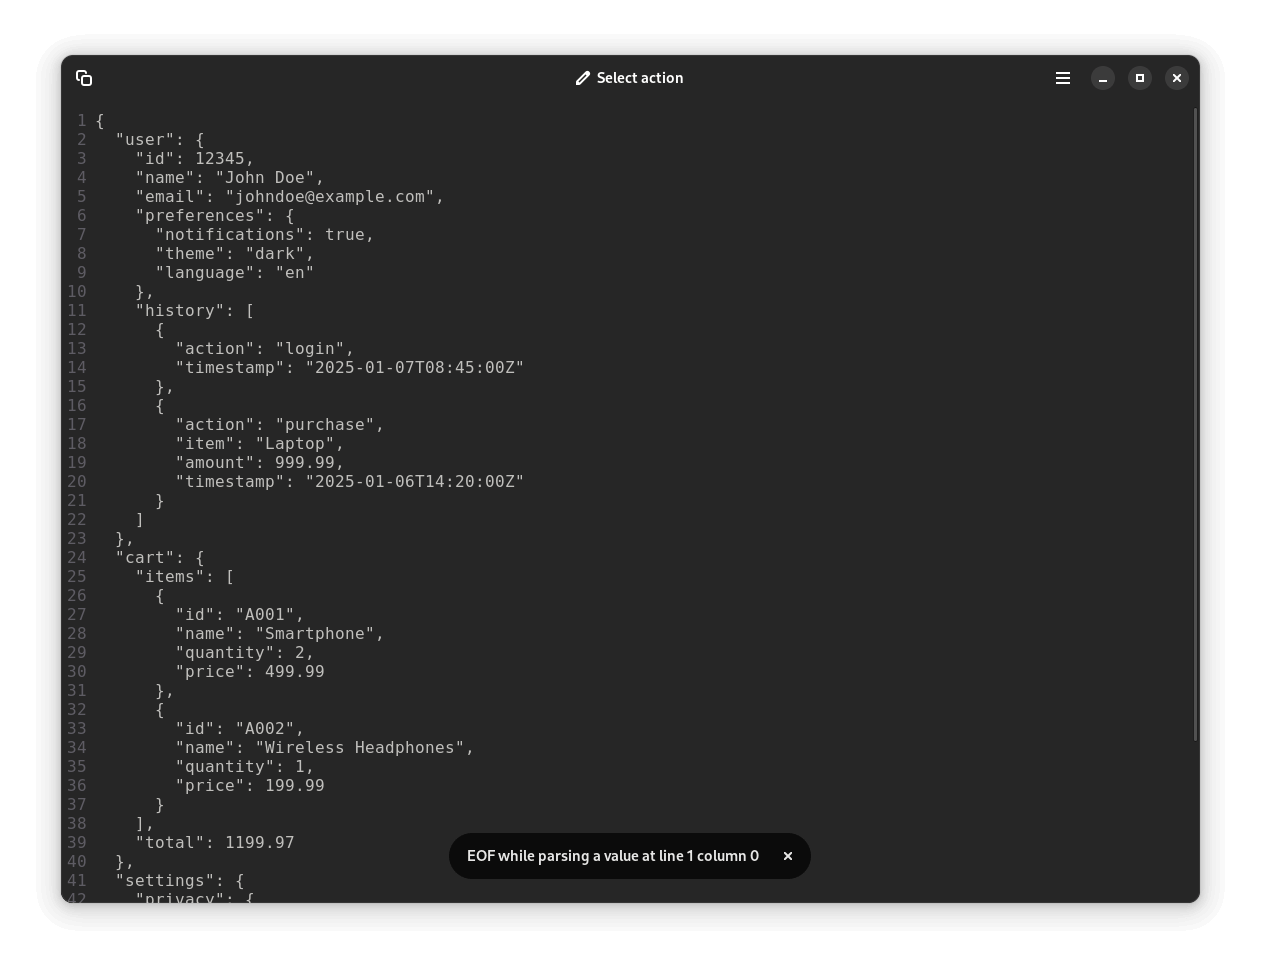Click the "total": 1199.97 line

[214, 843]
